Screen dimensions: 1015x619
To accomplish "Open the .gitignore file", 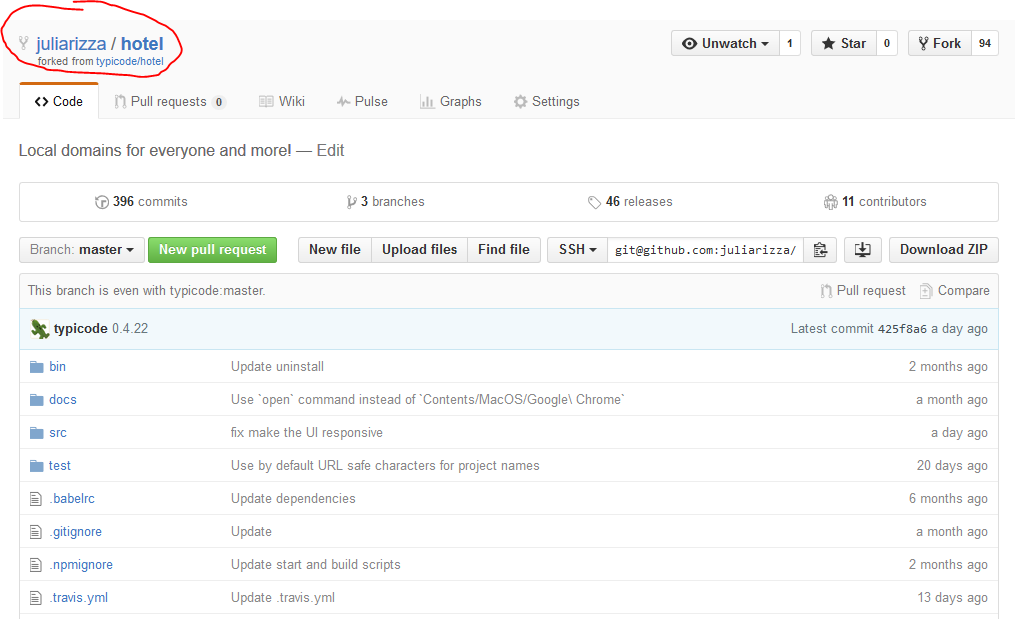I will [x=76, y=532].
